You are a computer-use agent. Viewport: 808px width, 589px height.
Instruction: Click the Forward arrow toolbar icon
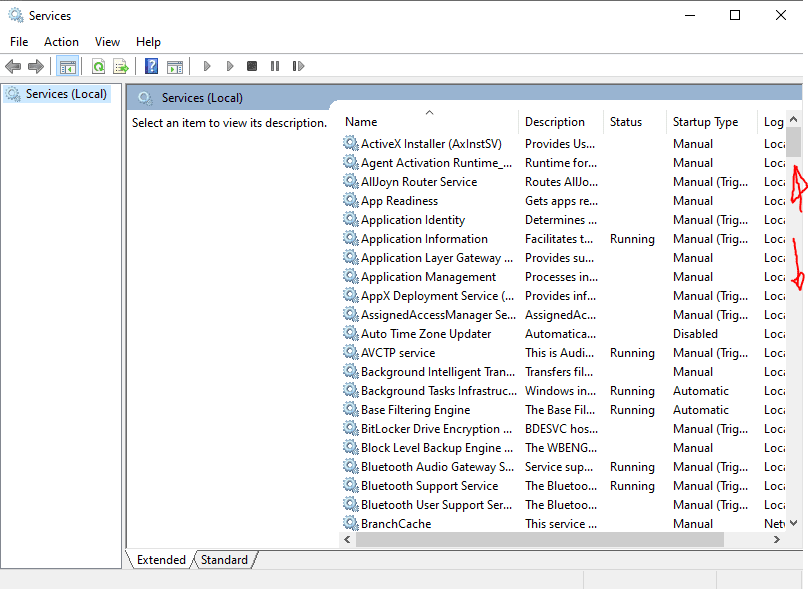coord(36,66)
